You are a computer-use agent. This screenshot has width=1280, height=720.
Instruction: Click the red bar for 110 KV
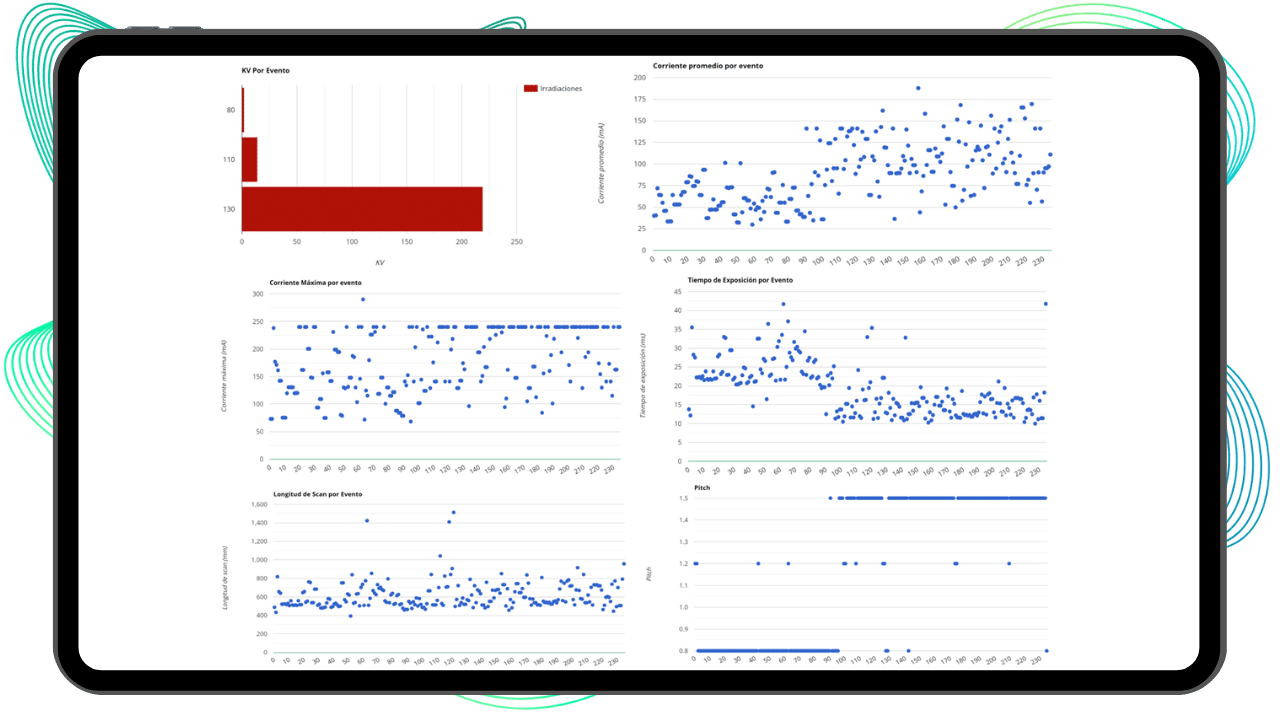click(x=249, y=159)
